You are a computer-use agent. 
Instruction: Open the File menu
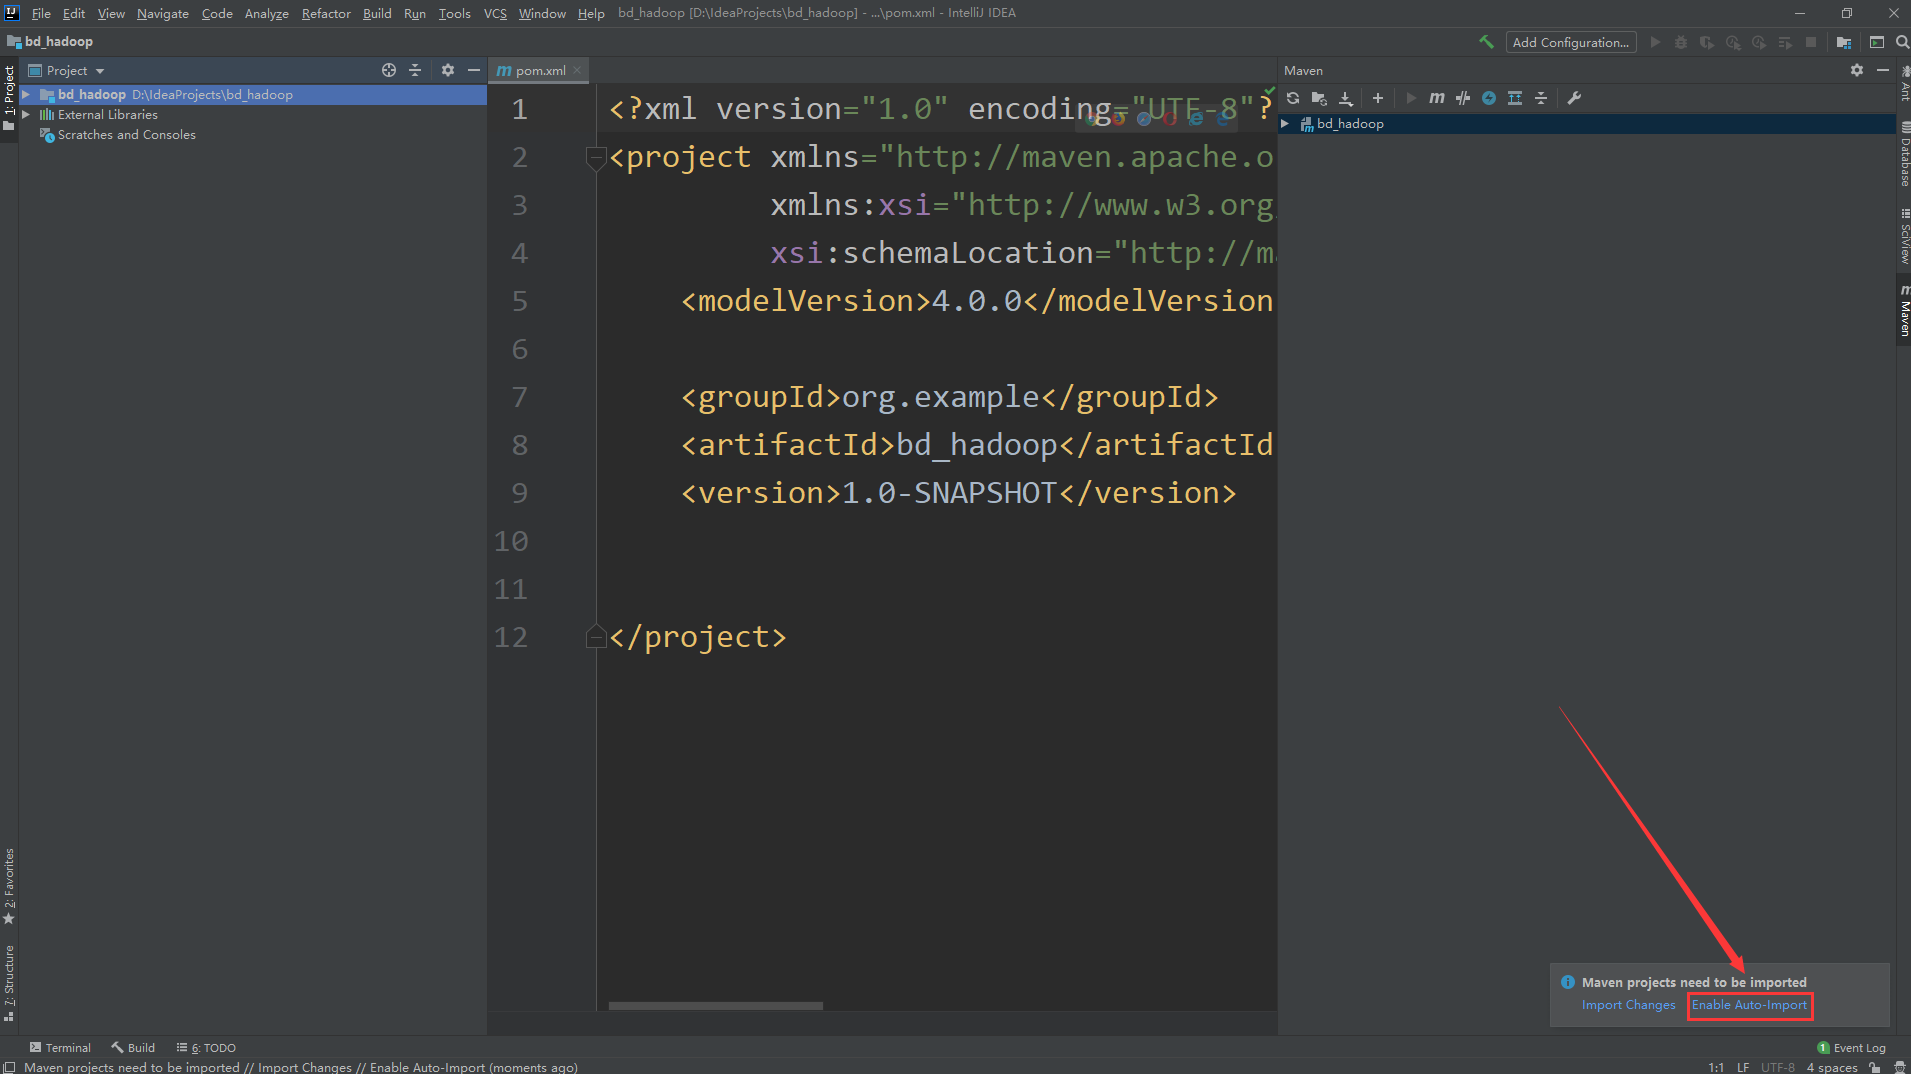[41, 13]
